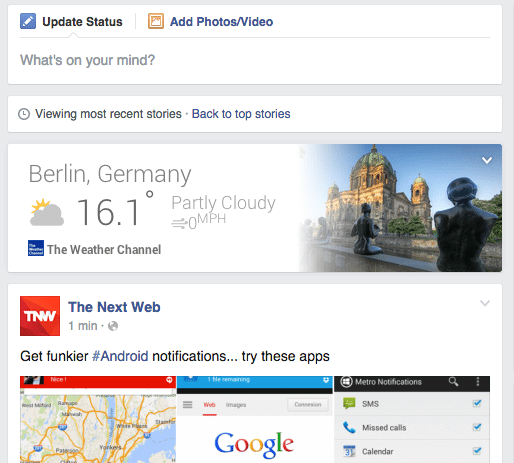The width and height of the screenshot is (514, 463).
Task: Open the map screenshot thumbnail
Action: pyautogui.click(x=98, y=419)
